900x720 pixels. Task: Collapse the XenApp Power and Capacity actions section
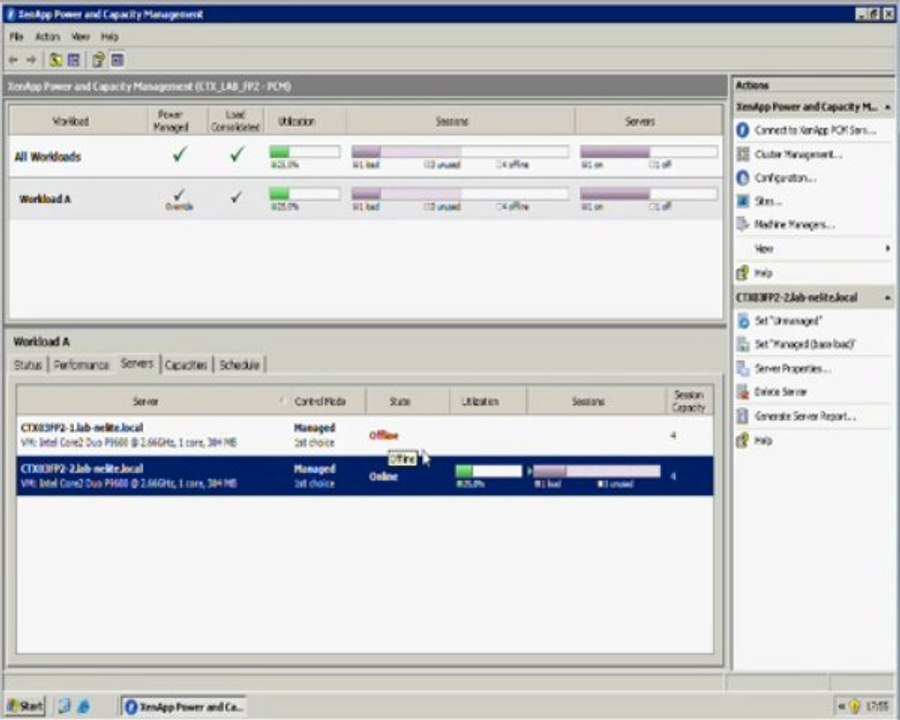(x=887, y=107)
